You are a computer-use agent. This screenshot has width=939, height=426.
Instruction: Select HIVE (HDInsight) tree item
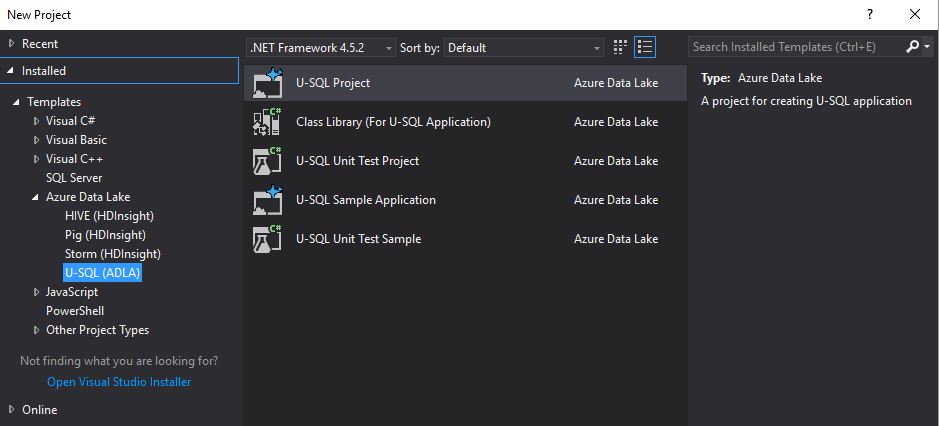109,216
